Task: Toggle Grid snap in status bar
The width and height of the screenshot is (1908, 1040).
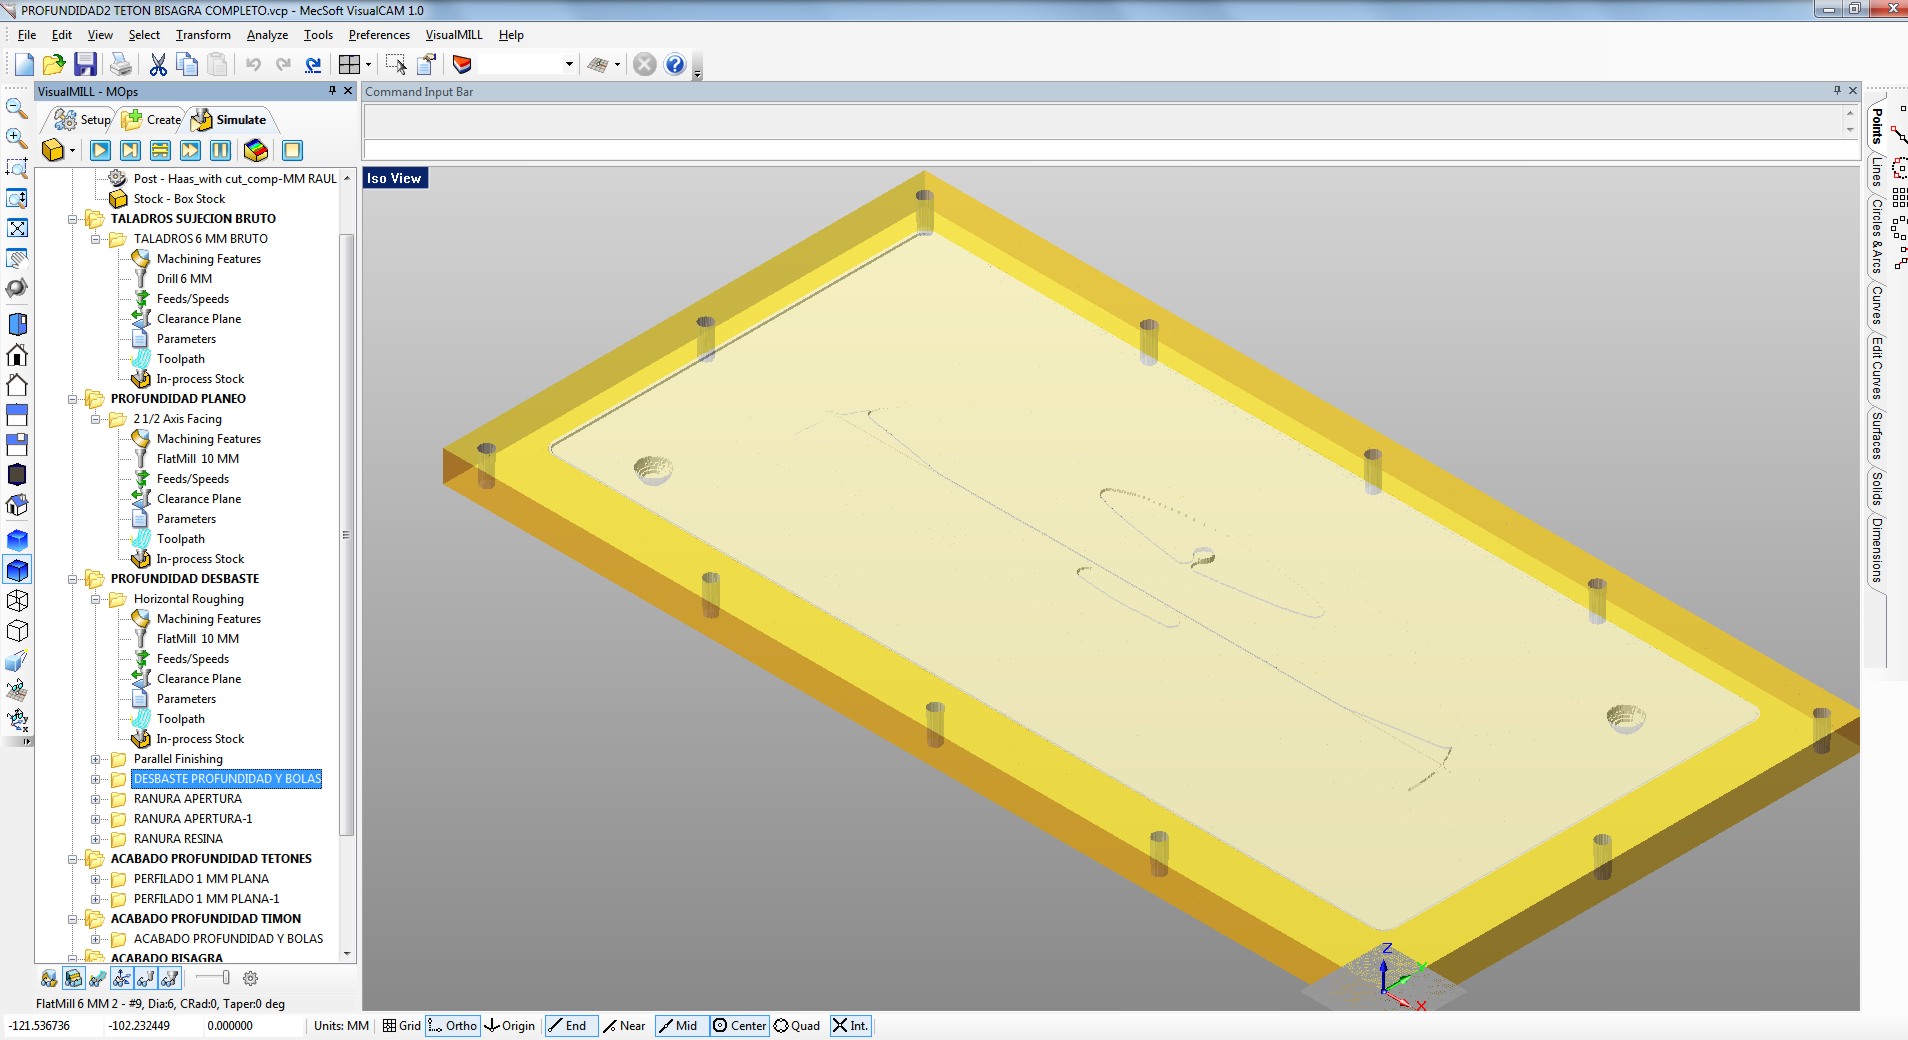Action: point(402,1025)
